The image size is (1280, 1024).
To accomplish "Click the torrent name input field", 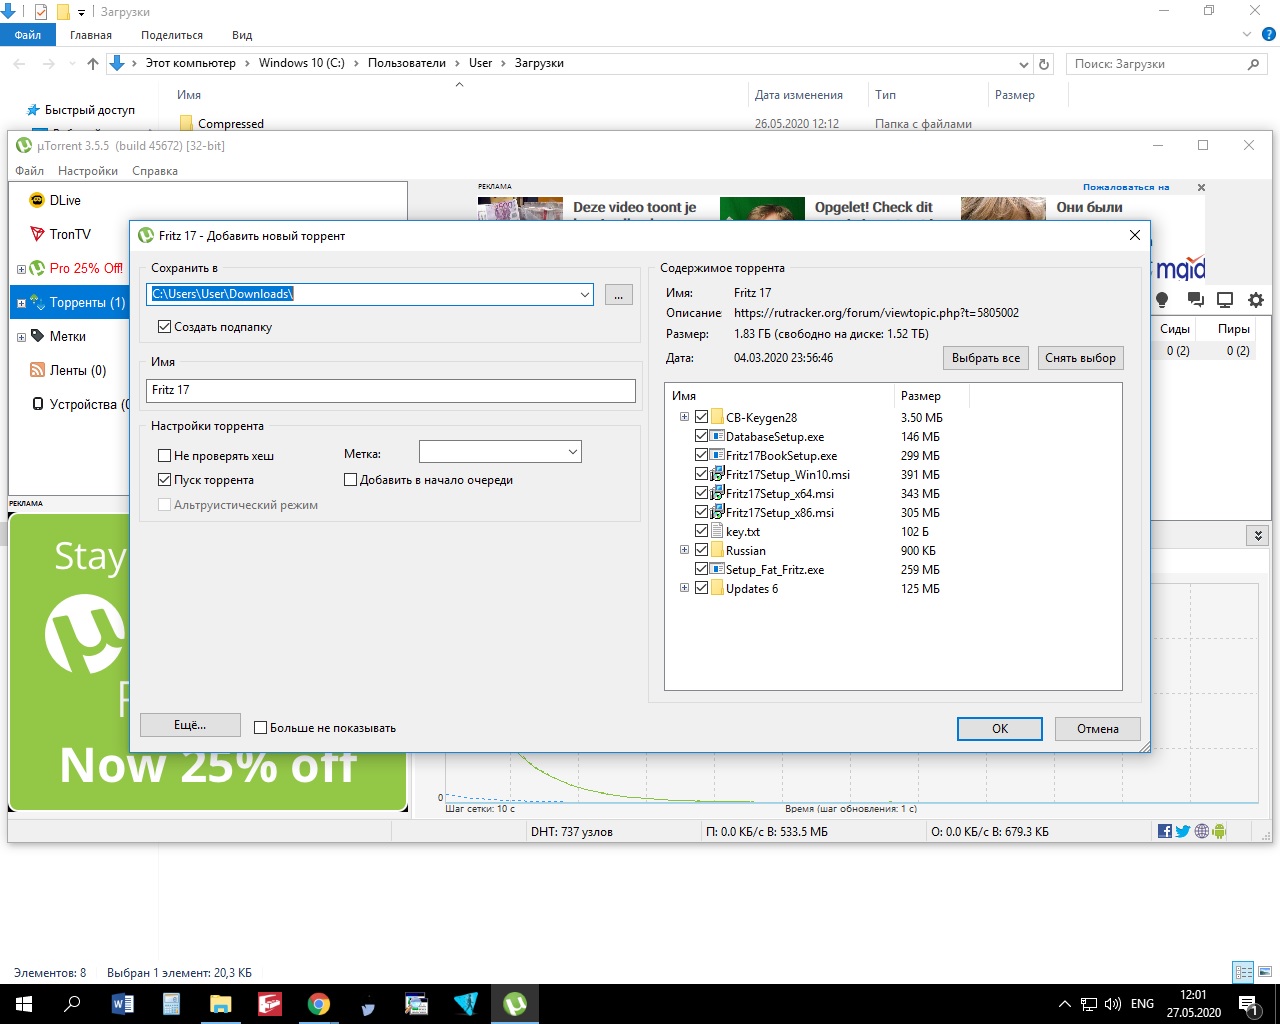I will click(x=390, y=390).
